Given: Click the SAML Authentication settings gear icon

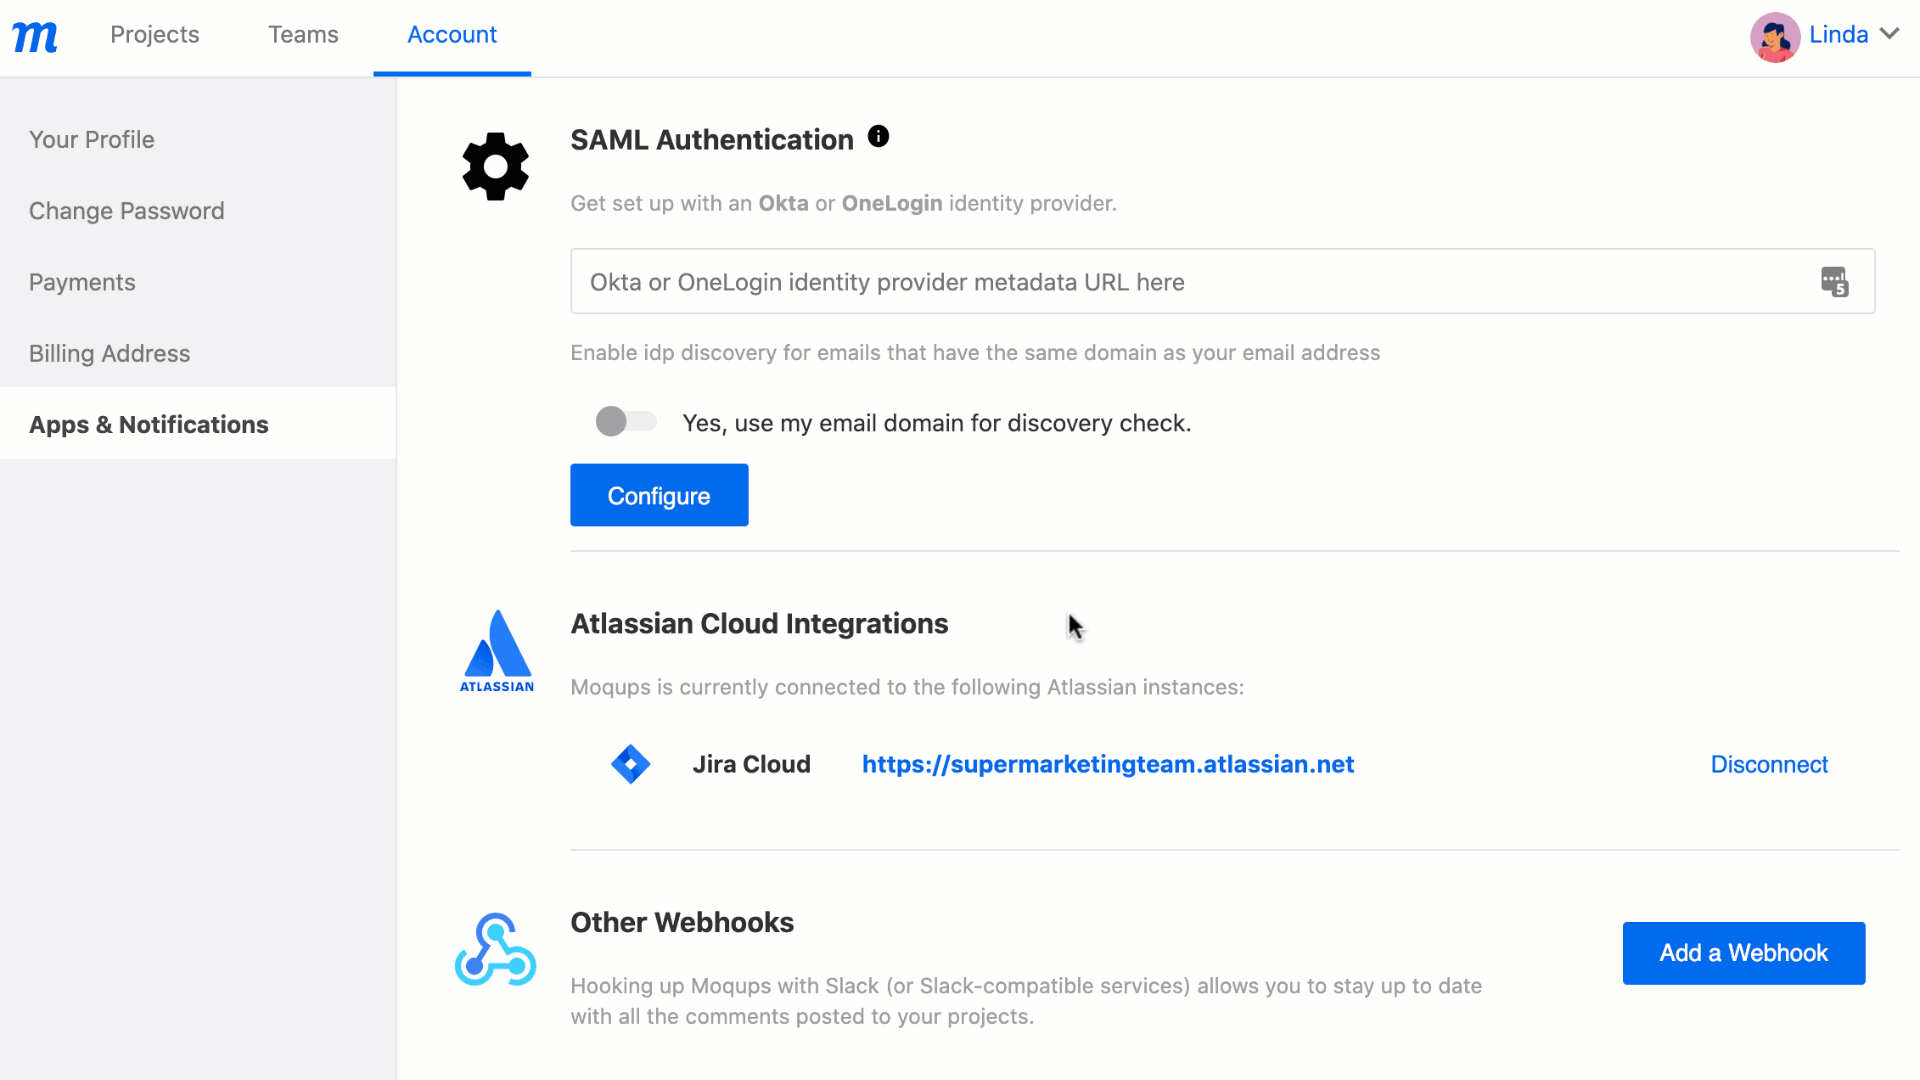Looking at the screenshot, I should pyautogui.click(x=496, y=165).
